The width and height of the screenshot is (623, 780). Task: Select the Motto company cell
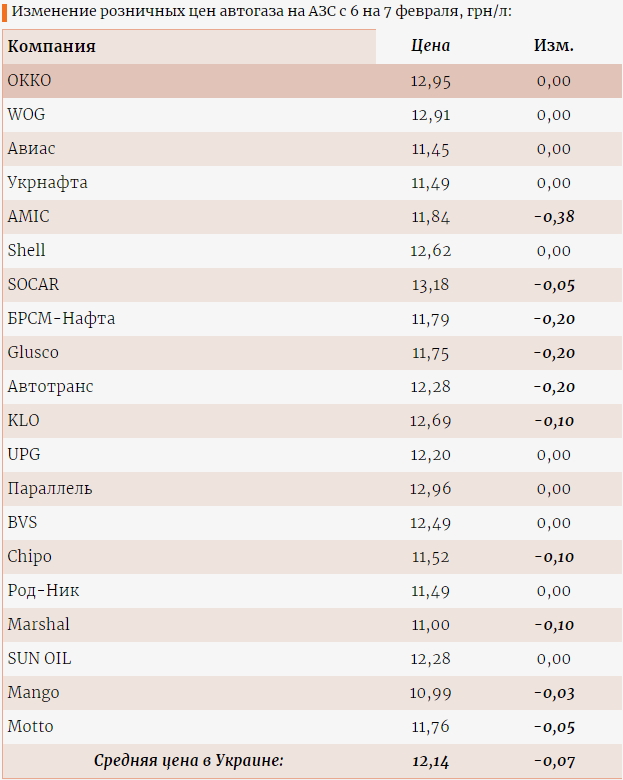[x=30, y=726]
